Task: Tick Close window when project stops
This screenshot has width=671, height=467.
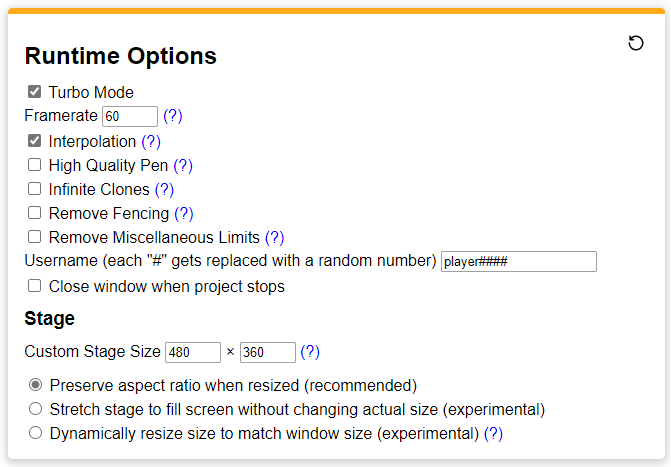Action: click(x=35, y=286)
